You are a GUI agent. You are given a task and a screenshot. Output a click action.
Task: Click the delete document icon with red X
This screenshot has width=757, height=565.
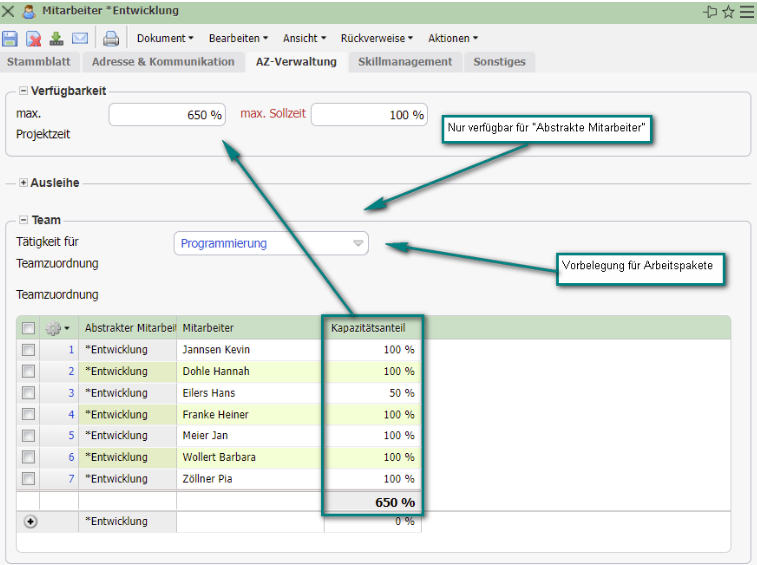coord(33,39)
